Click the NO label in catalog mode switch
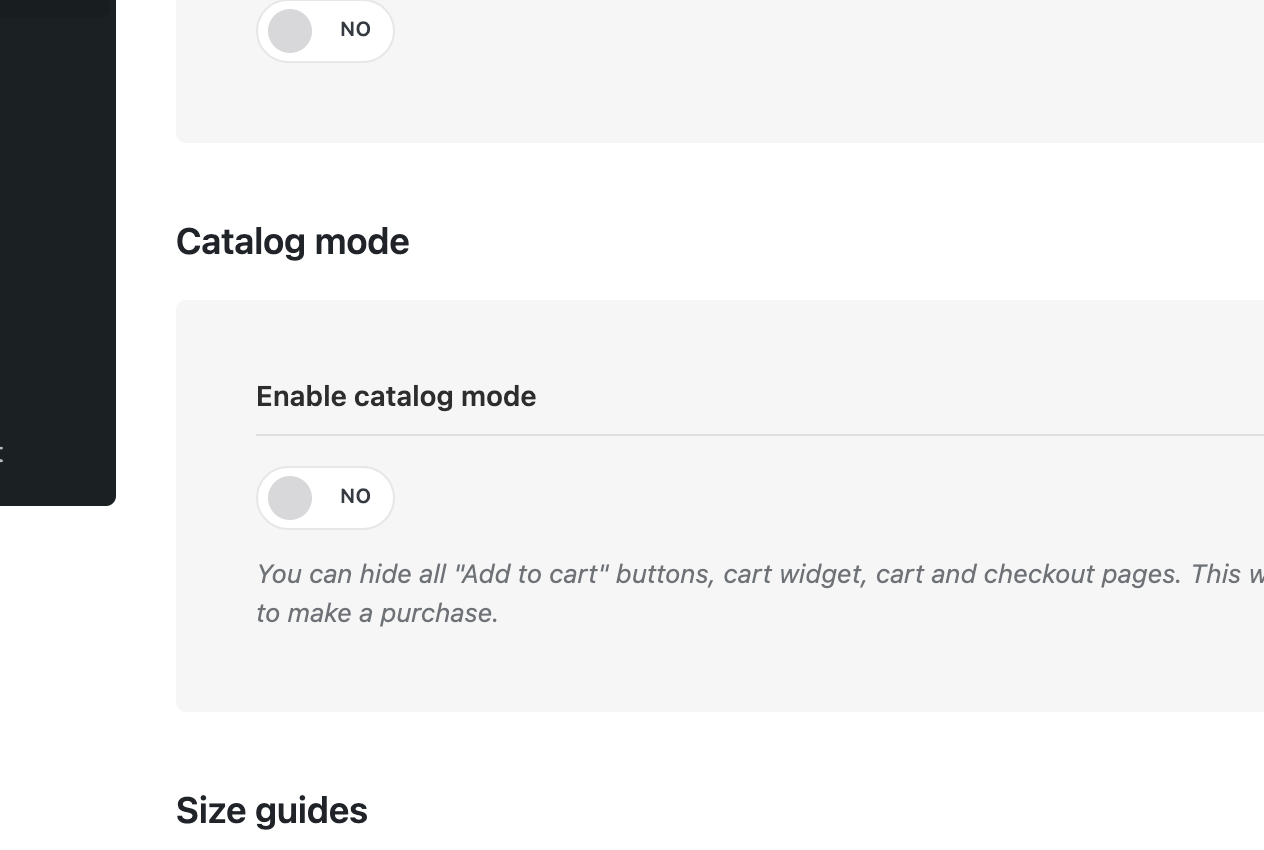Image resolution: width=1264 pixels, height=850 pixels. point(355,497)
